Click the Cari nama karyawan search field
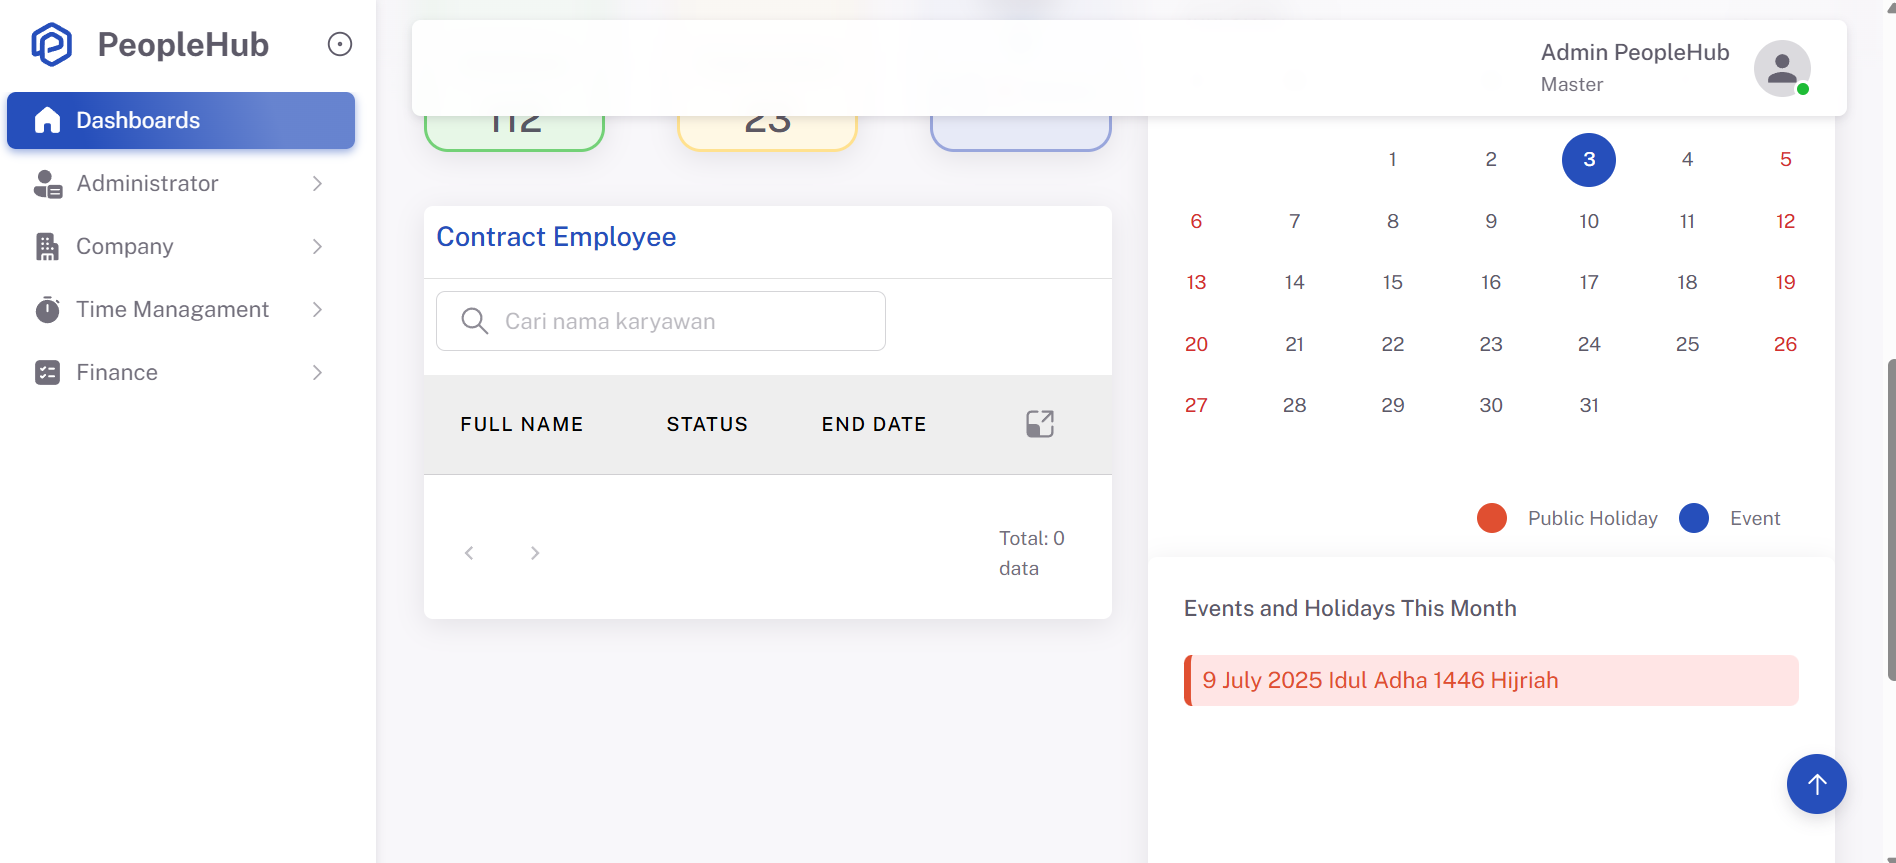This screenshot has width=1896, height=863. click(x=661, y=321)
